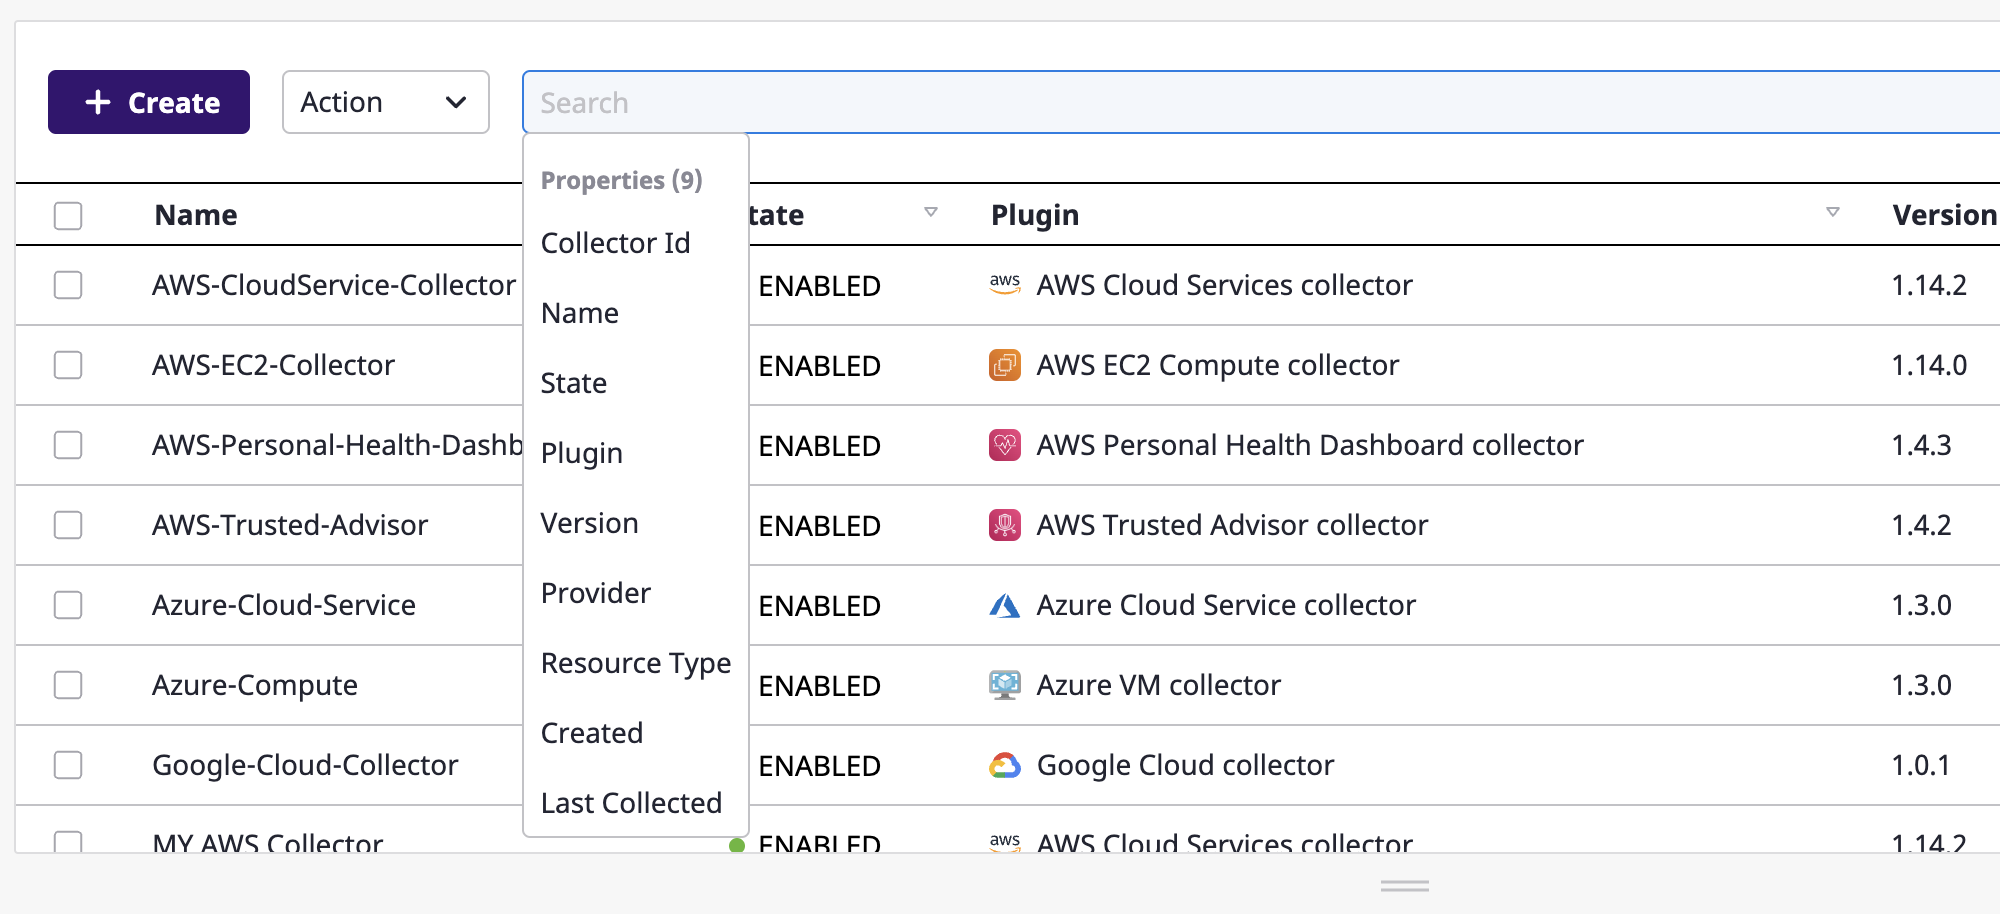Select Created property in search menu
Image resolution: width=2000 pixels, height=914 pixels.
point(636,733)
